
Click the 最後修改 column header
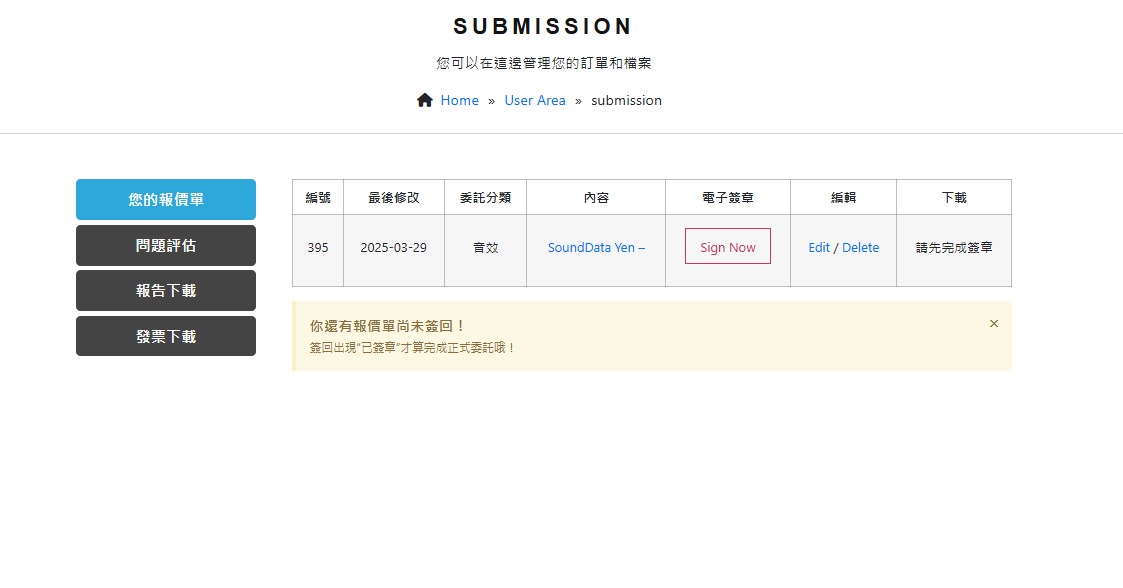[x=394, y=197]
